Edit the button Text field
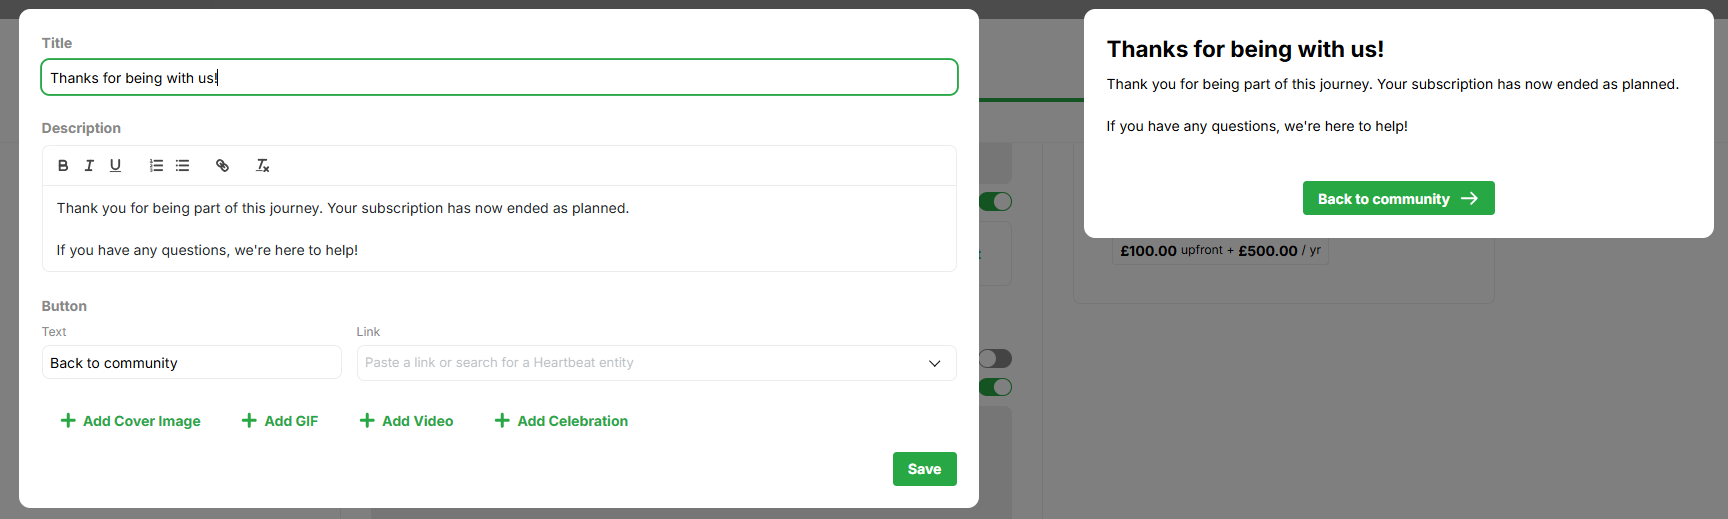The width and height of the screenshot is (1728, 519). [x=191, y=363]
